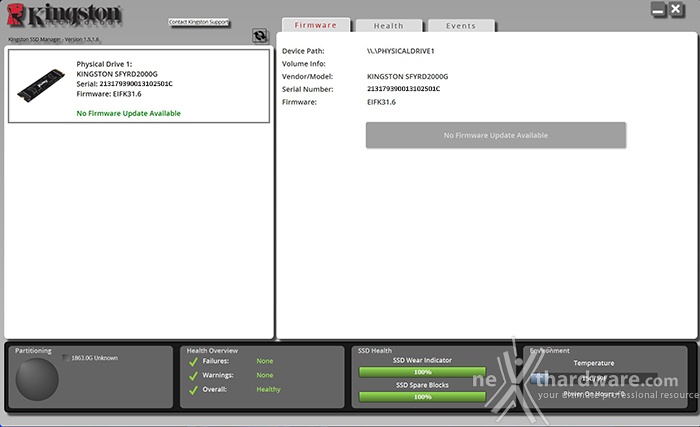Click KINGSTON SFYRD2000G in drive list
700x427 pixels.
point(117,74)
